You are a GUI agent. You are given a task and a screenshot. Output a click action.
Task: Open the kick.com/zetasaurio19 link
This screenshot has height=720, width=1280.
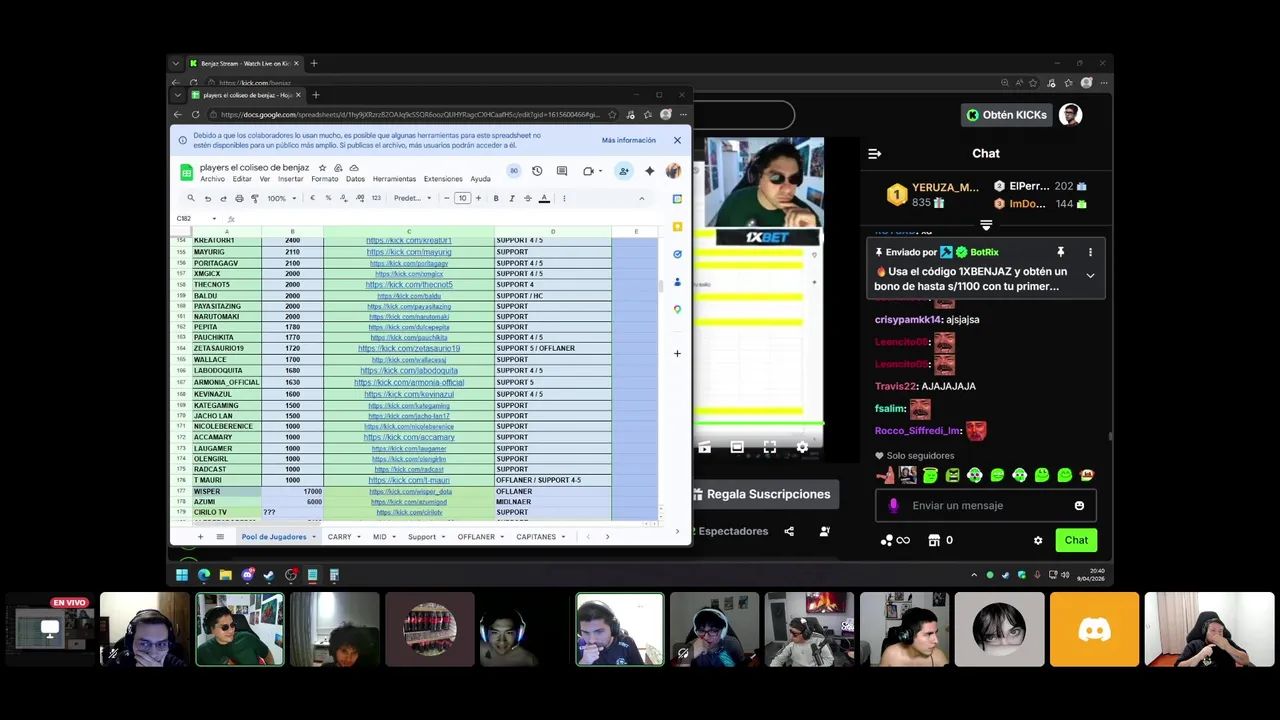409,349
